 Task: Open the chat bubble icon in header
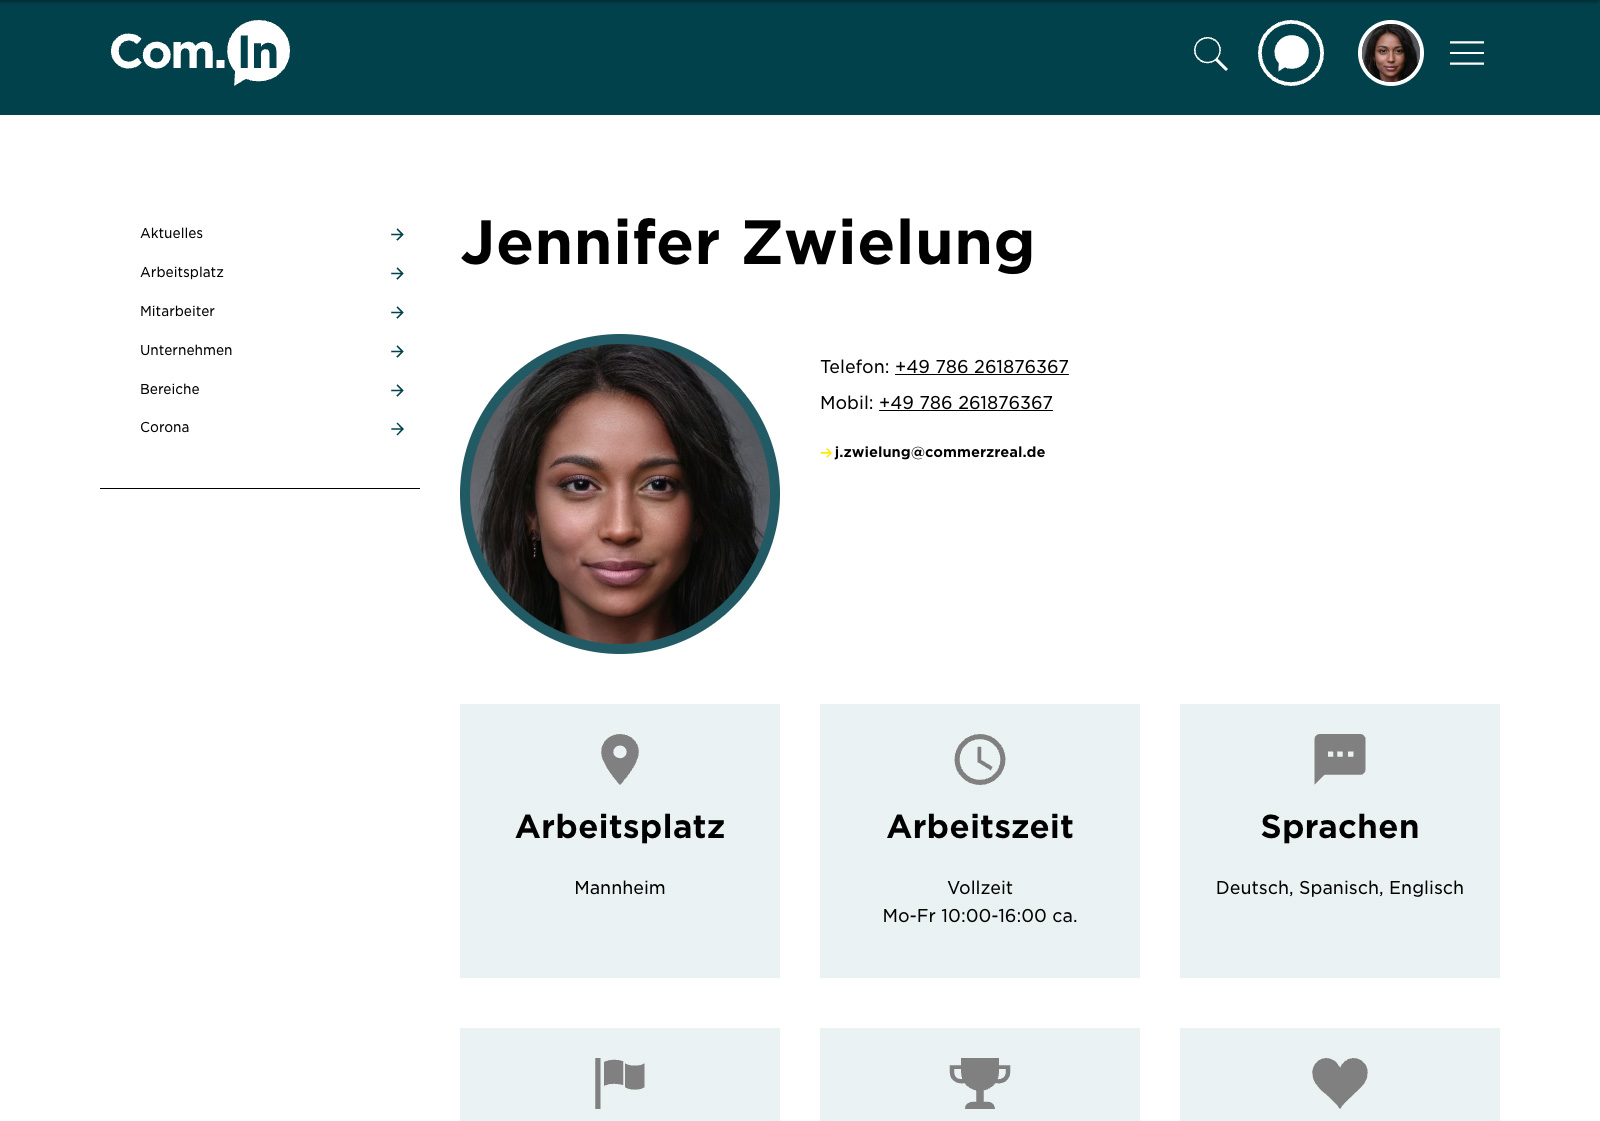coord(1291,53)
